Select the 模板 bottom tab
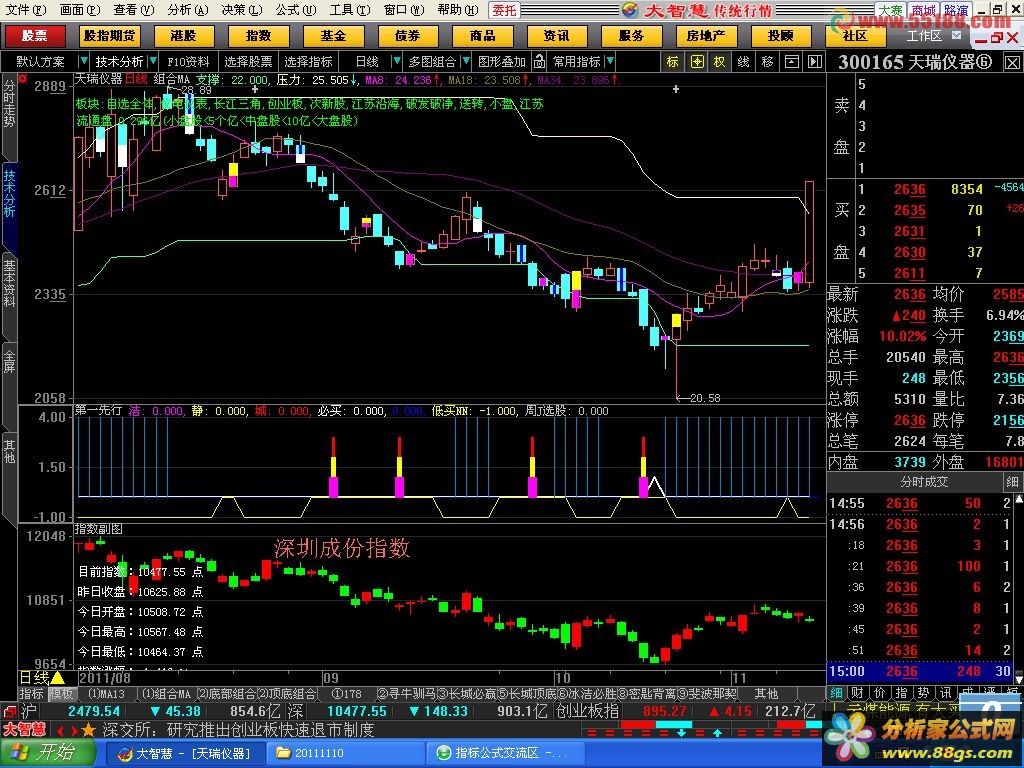This screenshot has width=1024, height=768. click(x=61, y=694)
